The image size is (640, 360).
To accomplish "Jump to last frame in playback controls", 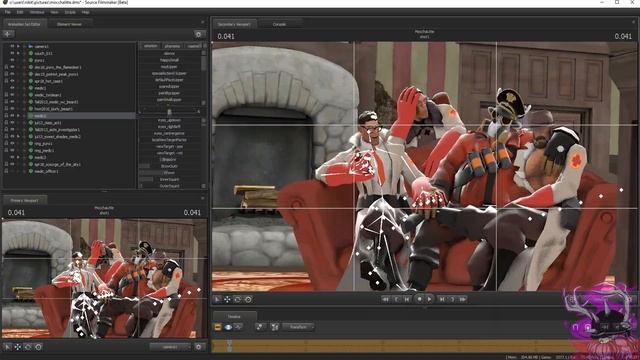I will (x=462, y=299).
